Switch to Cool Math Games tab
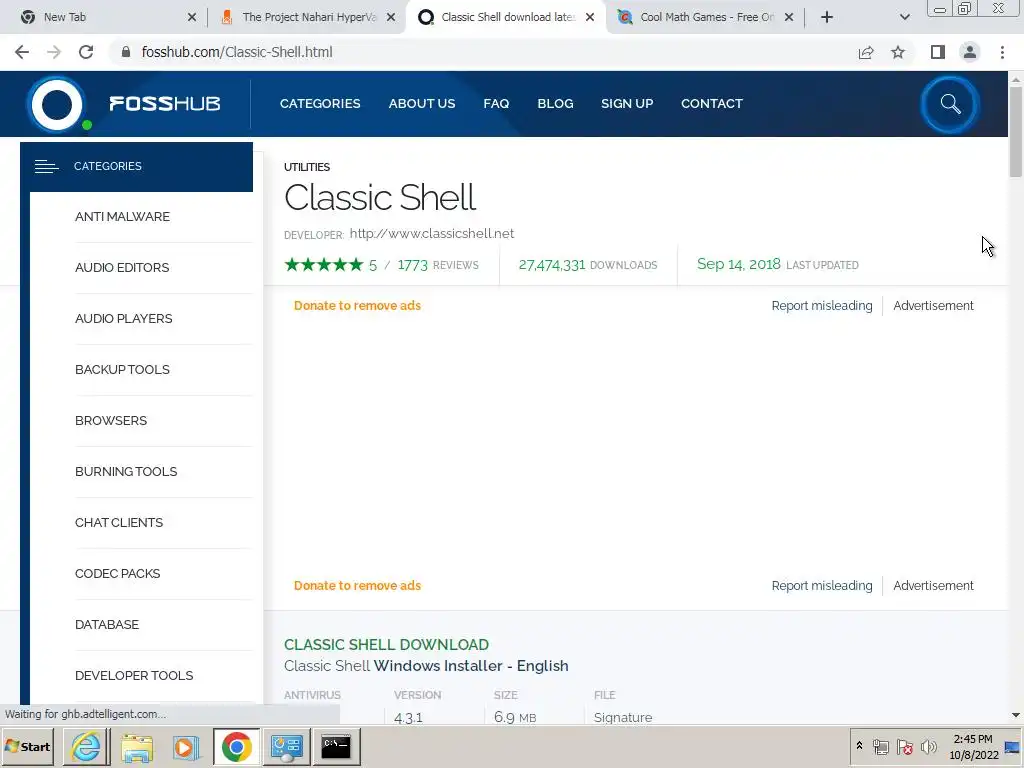 (x=705, y=17)
